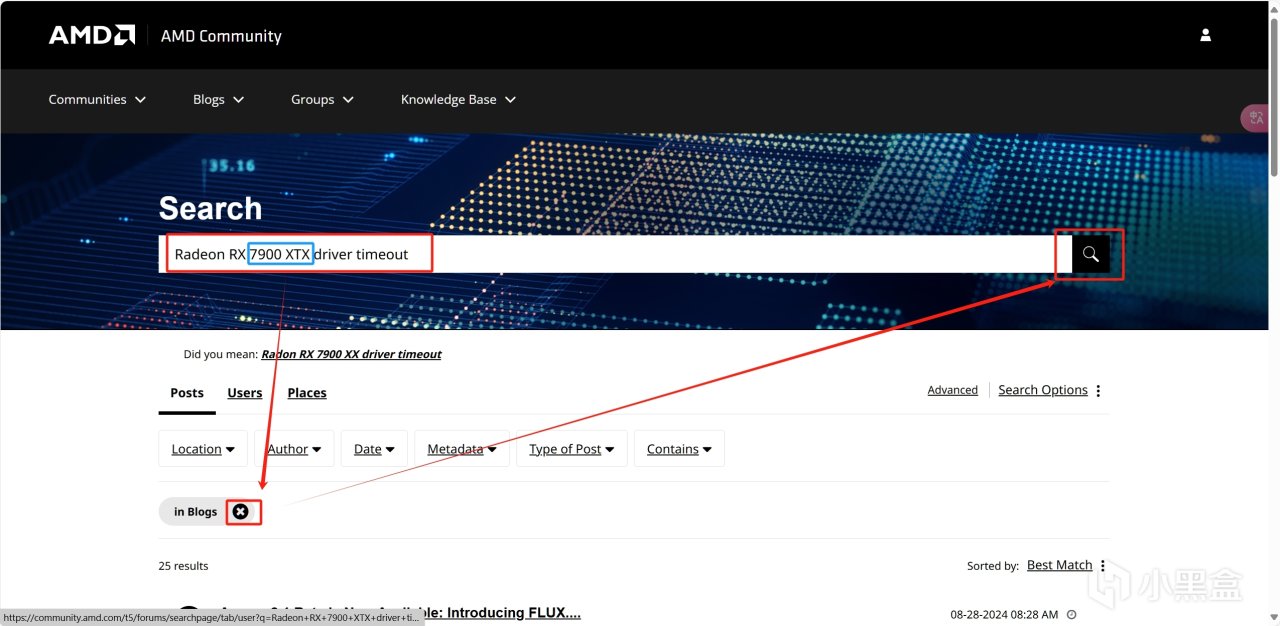
Task: Click the "25 results" count text
Action: pos(183,566)
